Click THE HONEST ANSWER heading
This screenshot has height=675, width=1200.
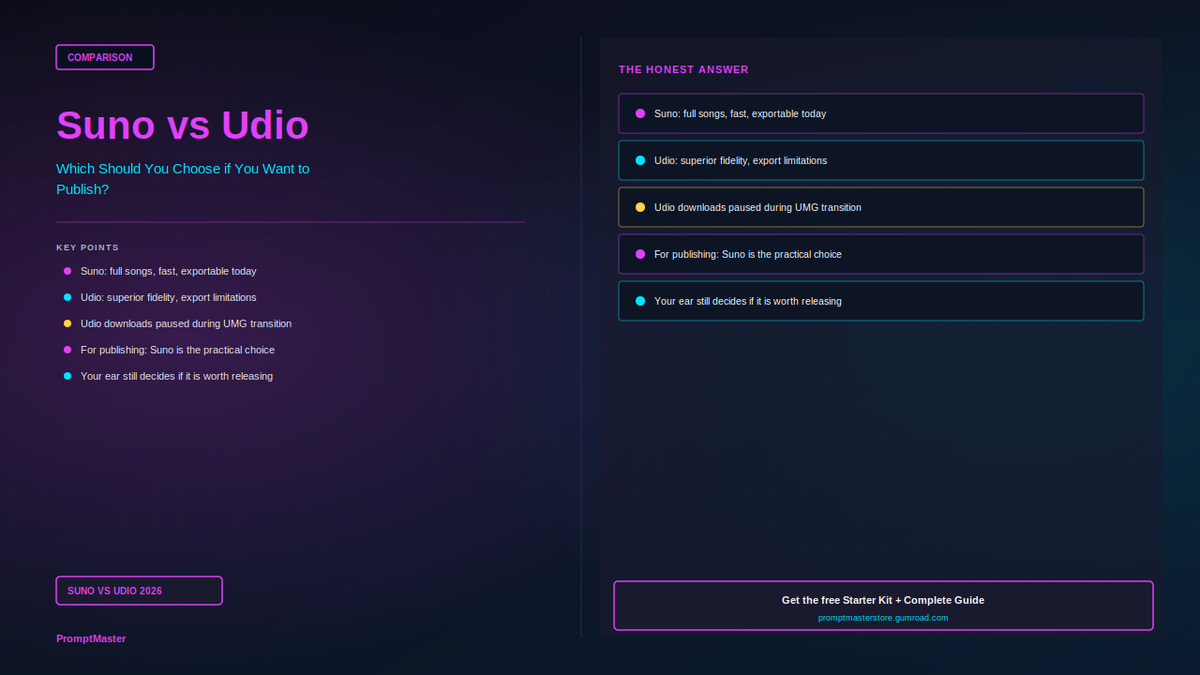(684, 70)
